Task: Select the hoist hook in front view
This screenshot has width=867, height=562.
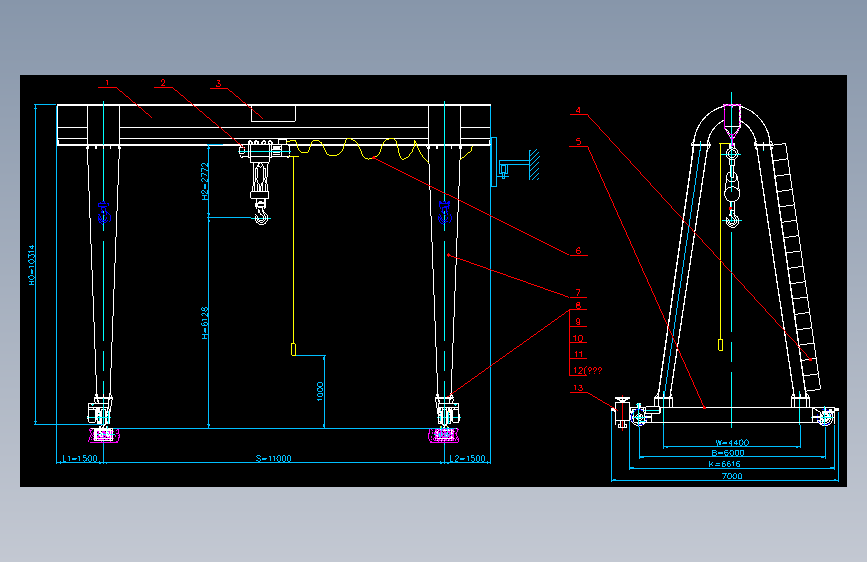Action: tap(262, 213)
